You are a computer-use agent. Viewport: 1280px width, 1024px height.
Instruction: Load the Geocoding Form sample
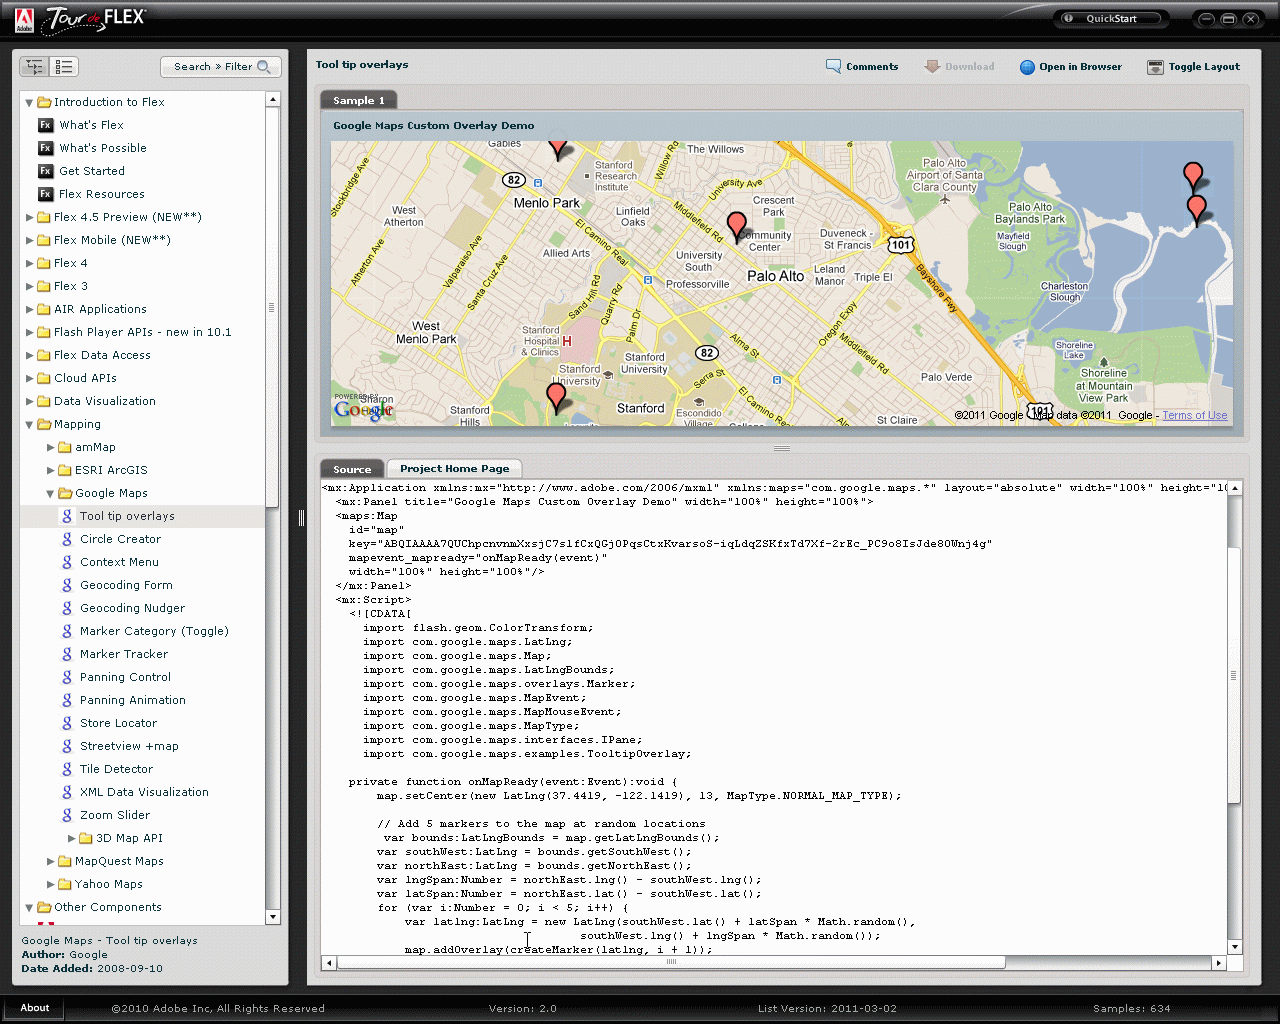tap(126, 585)
